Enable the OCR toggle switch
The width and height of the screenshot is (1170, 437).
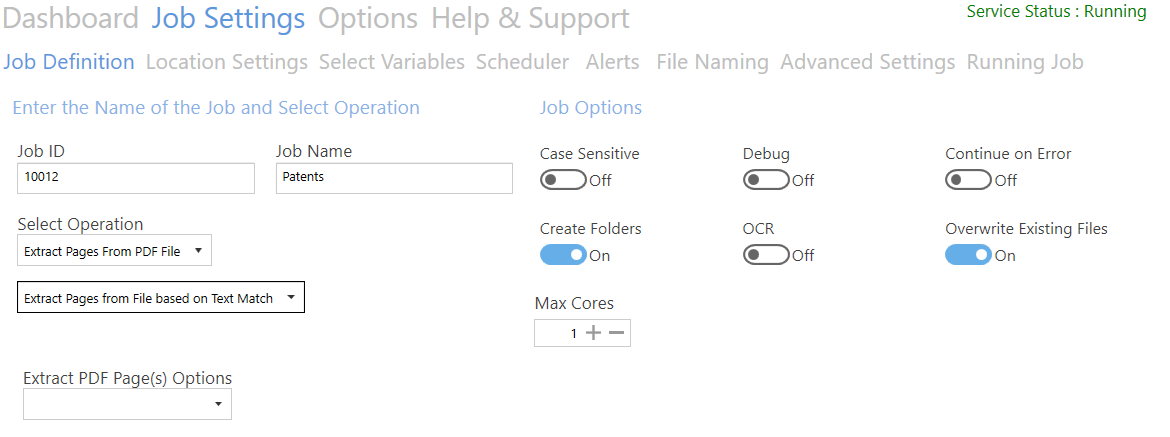pyautogui.click(x=766, y=255)
